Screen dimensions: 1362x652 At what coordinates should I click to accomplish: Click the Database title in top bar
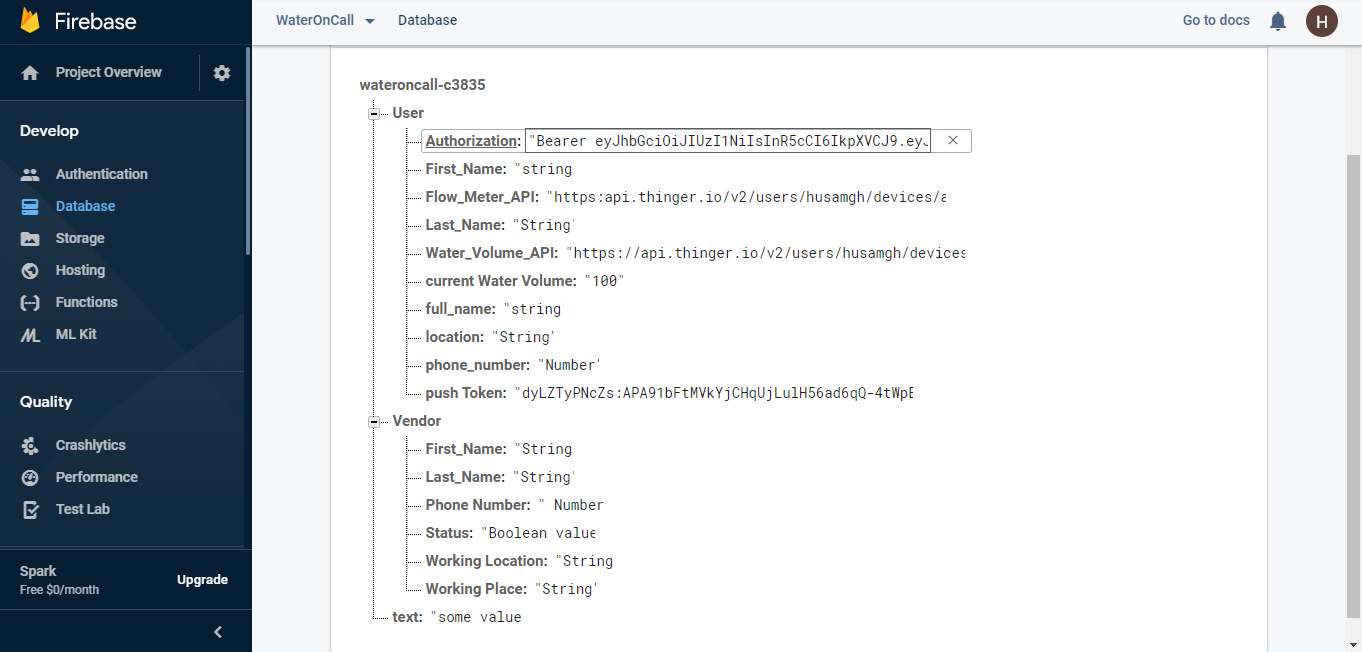(427, 20)
